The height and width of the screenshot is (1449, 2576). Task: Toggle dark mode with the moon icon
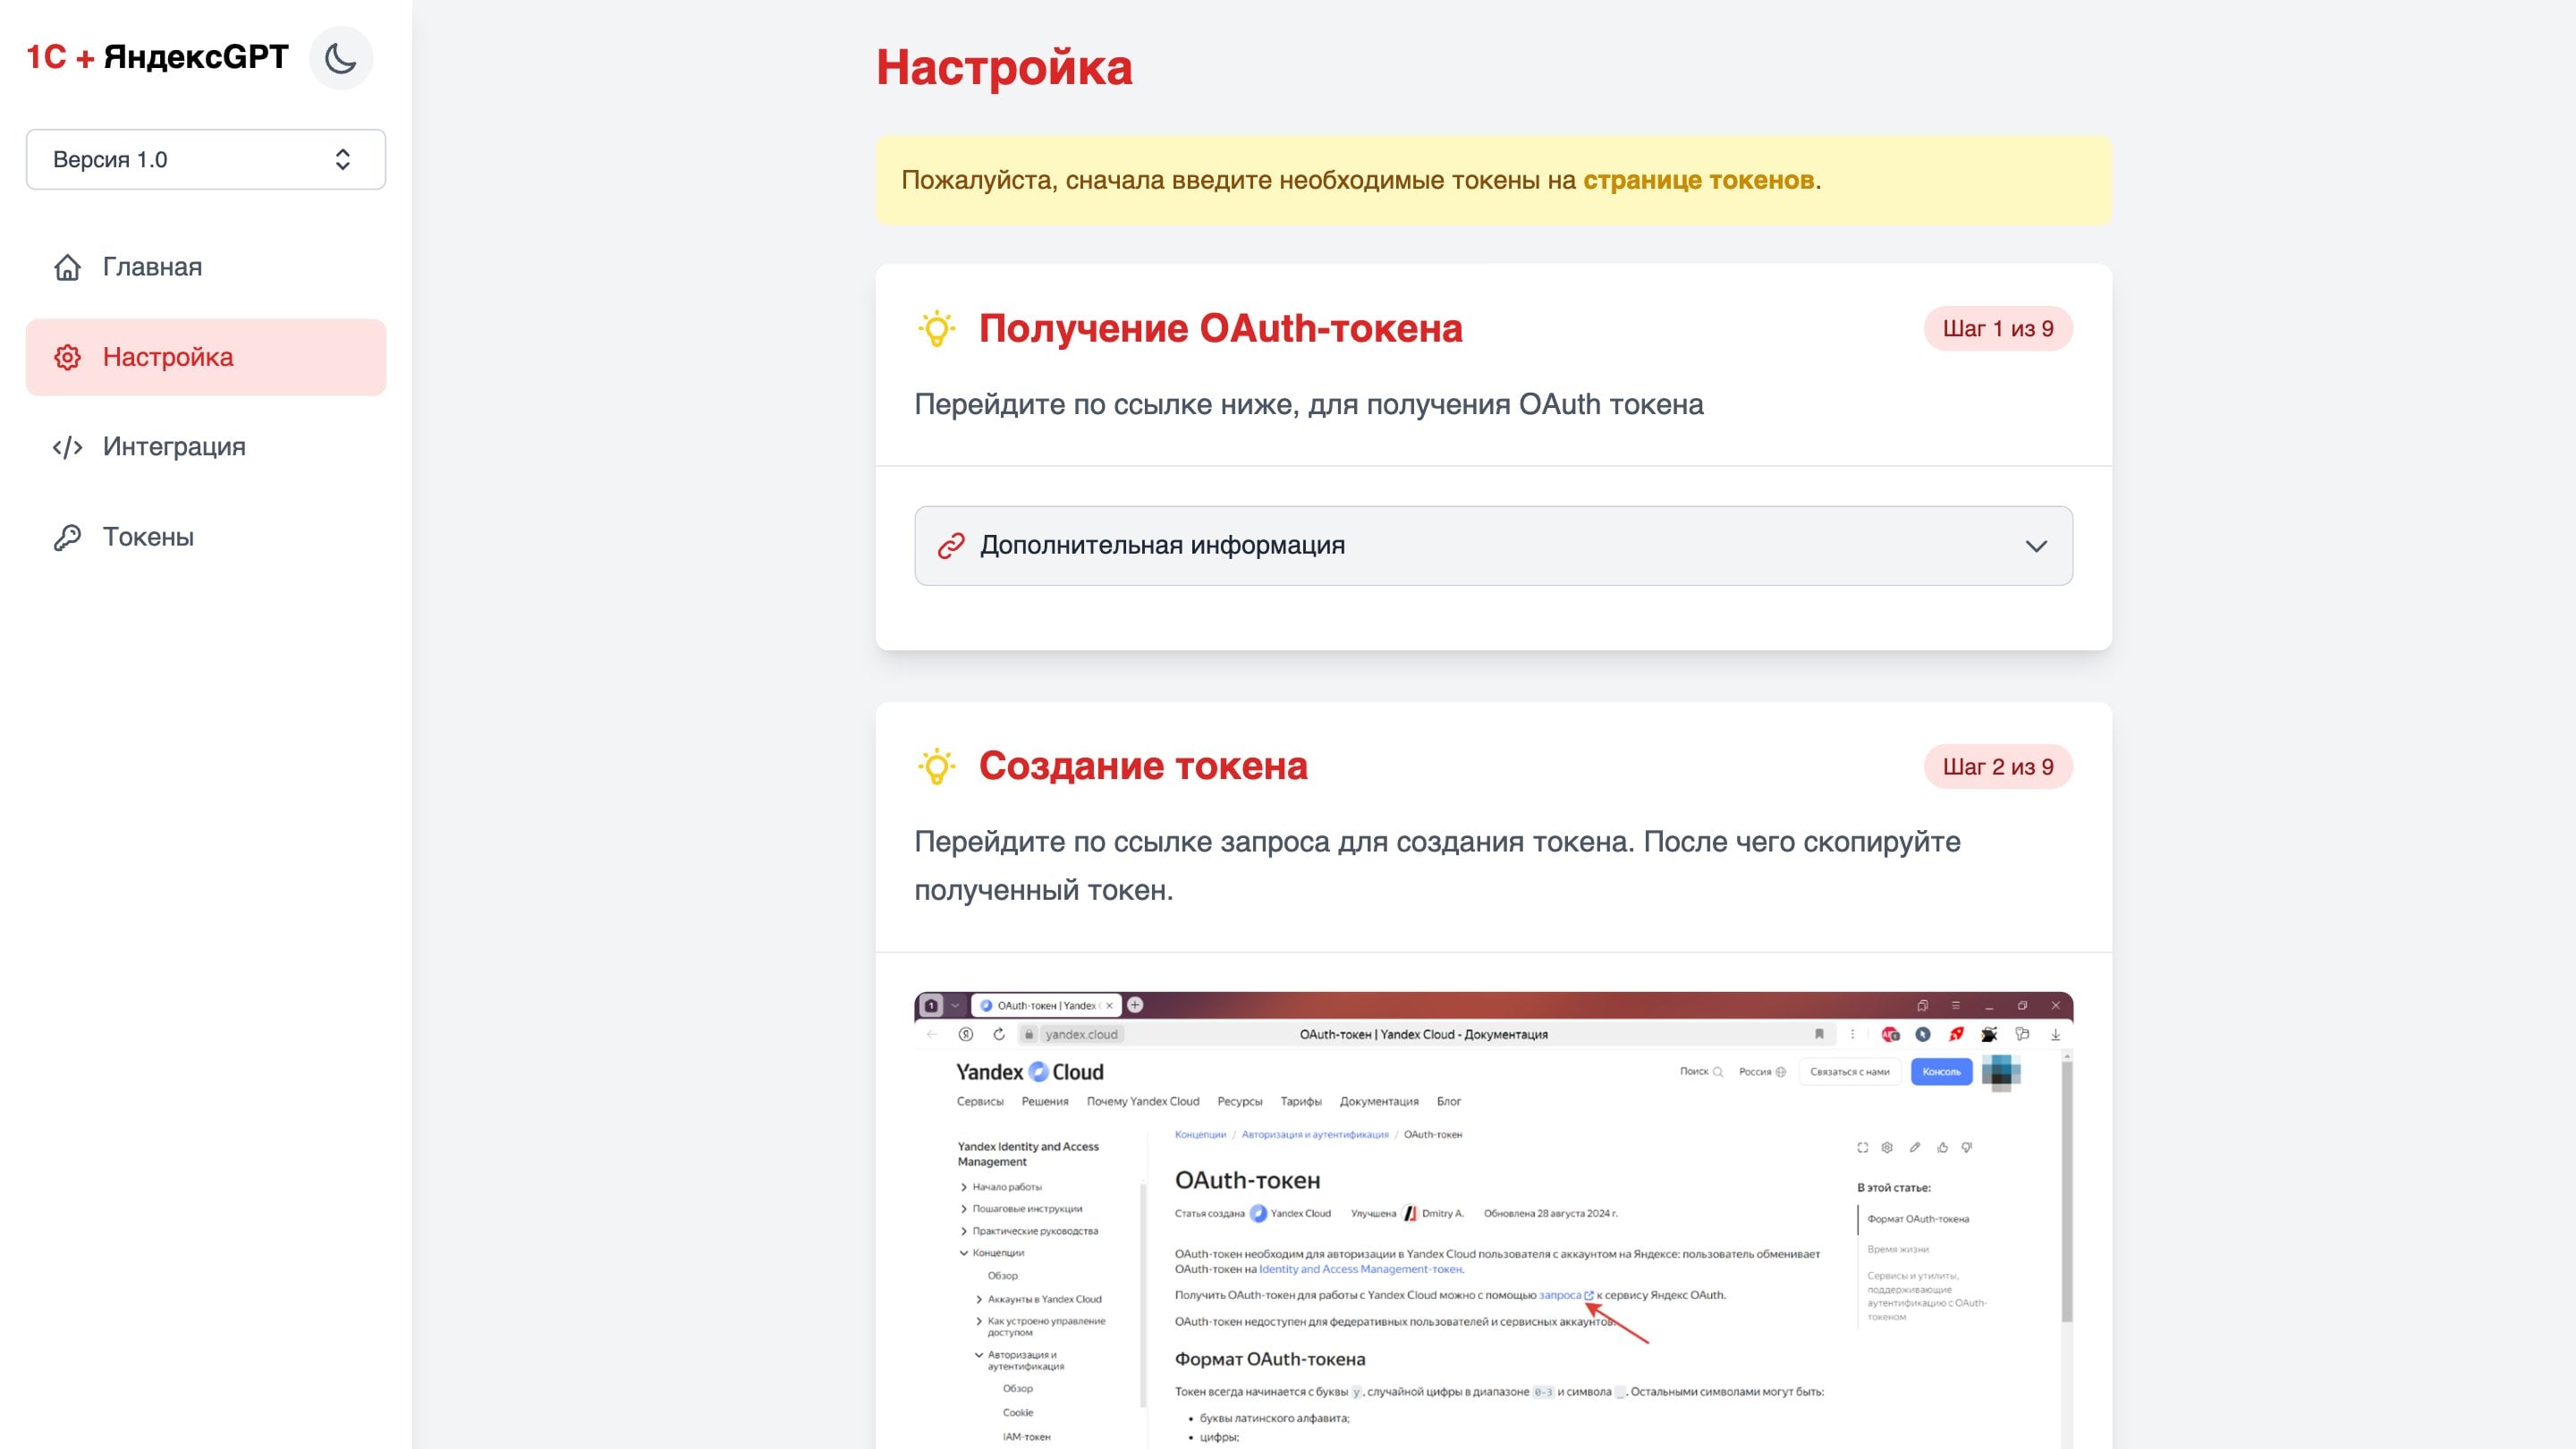point(341,58)
